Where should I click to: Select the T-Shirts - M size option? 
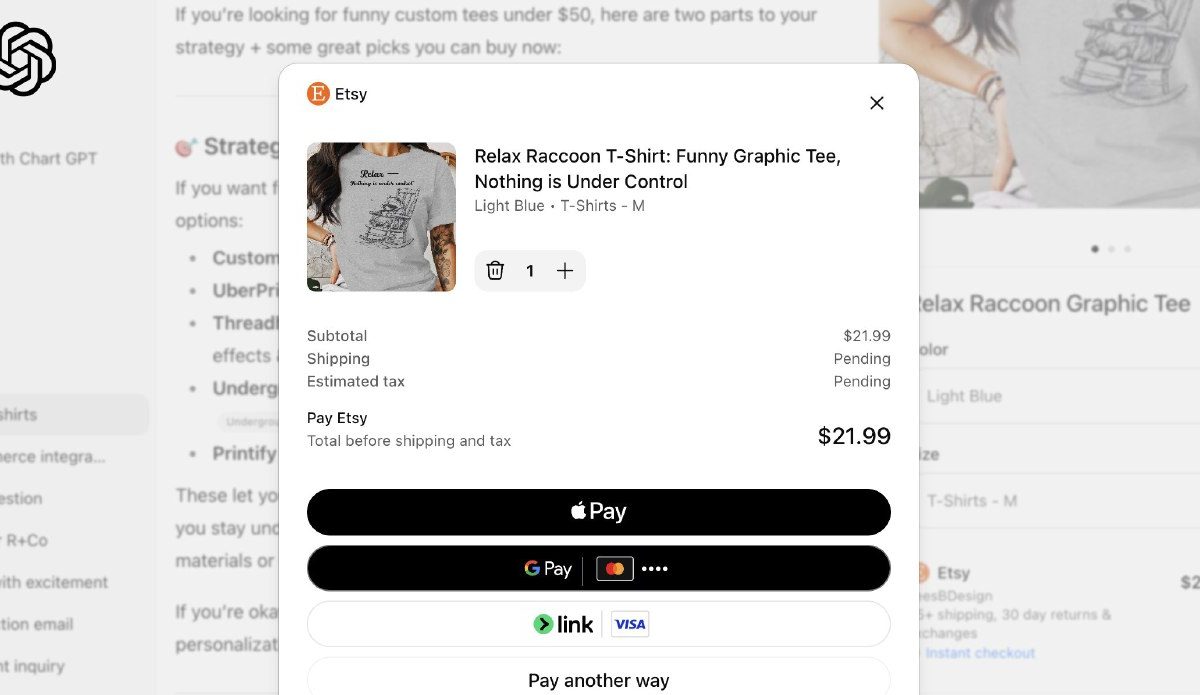click(971, 500)
